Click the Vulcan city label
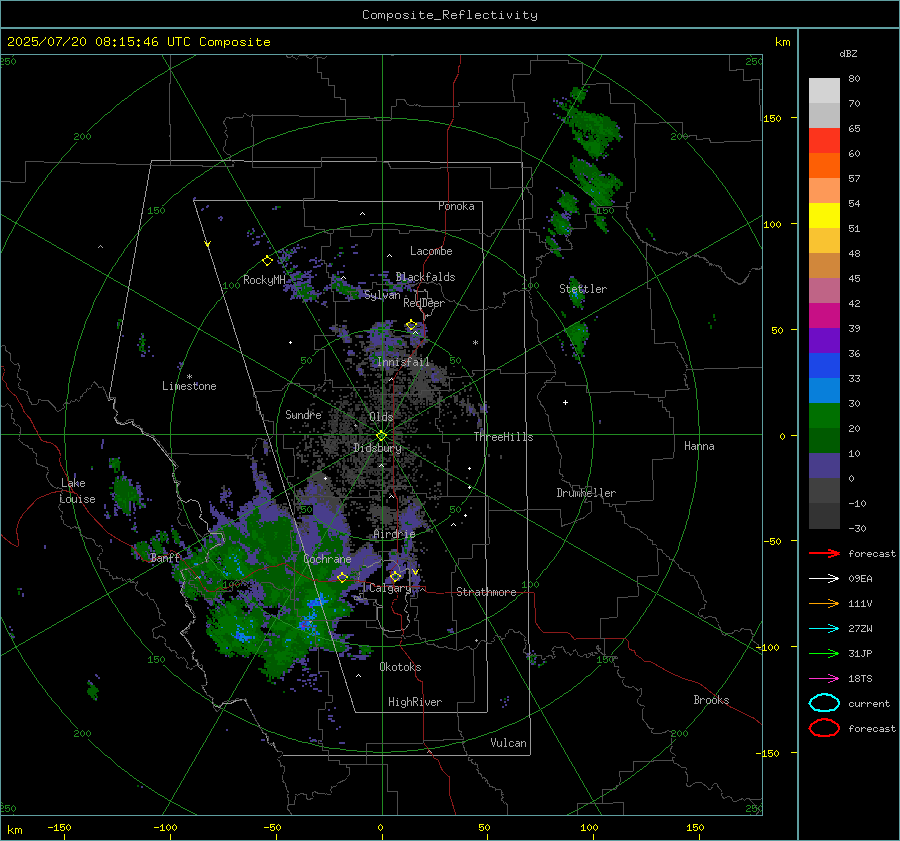The image size is (900, 841). [508, 743]
